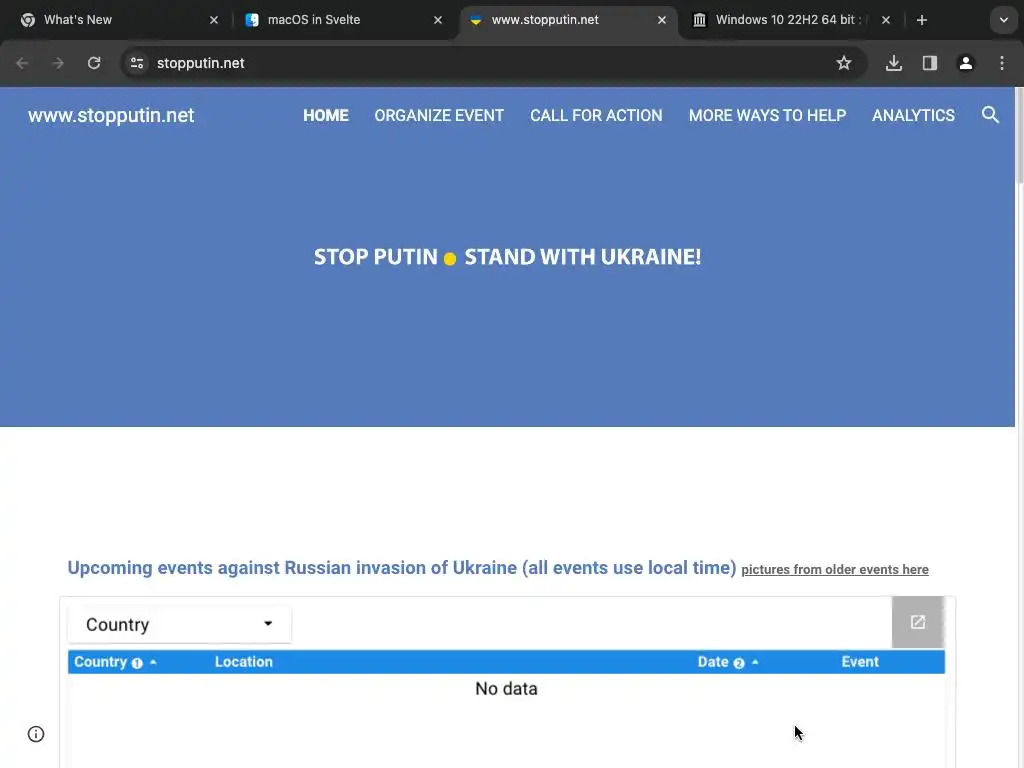Click the browser forward arrow
The width and height of the screenshot is (1024, 768).
coord(58,63)
